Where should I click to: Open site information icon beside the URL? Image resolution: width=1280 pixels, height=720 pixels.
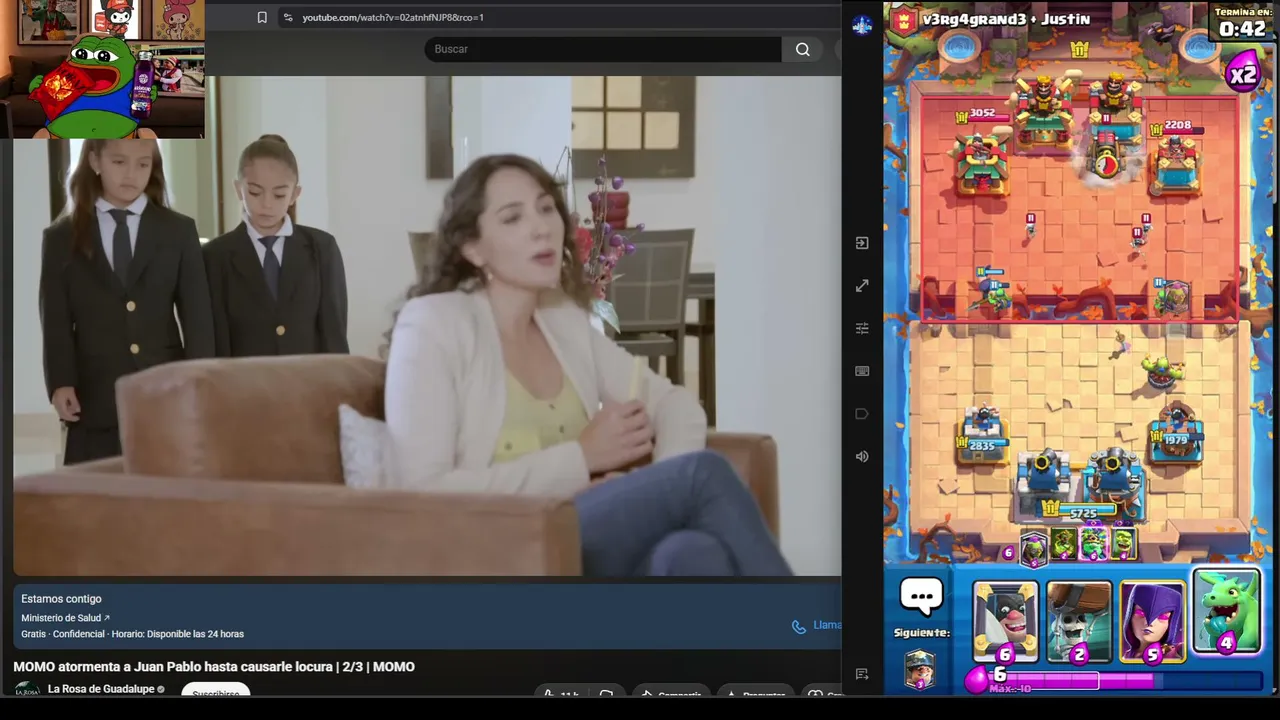288,17
